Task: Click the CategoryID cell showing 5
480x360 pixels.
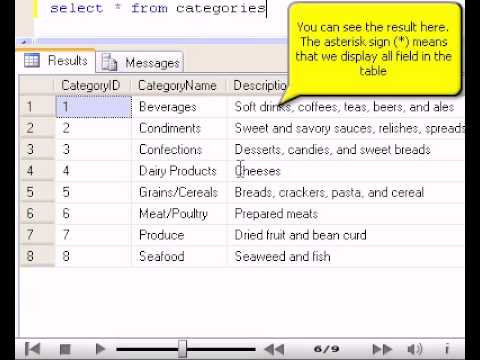Action: click(x=94, y=192)
